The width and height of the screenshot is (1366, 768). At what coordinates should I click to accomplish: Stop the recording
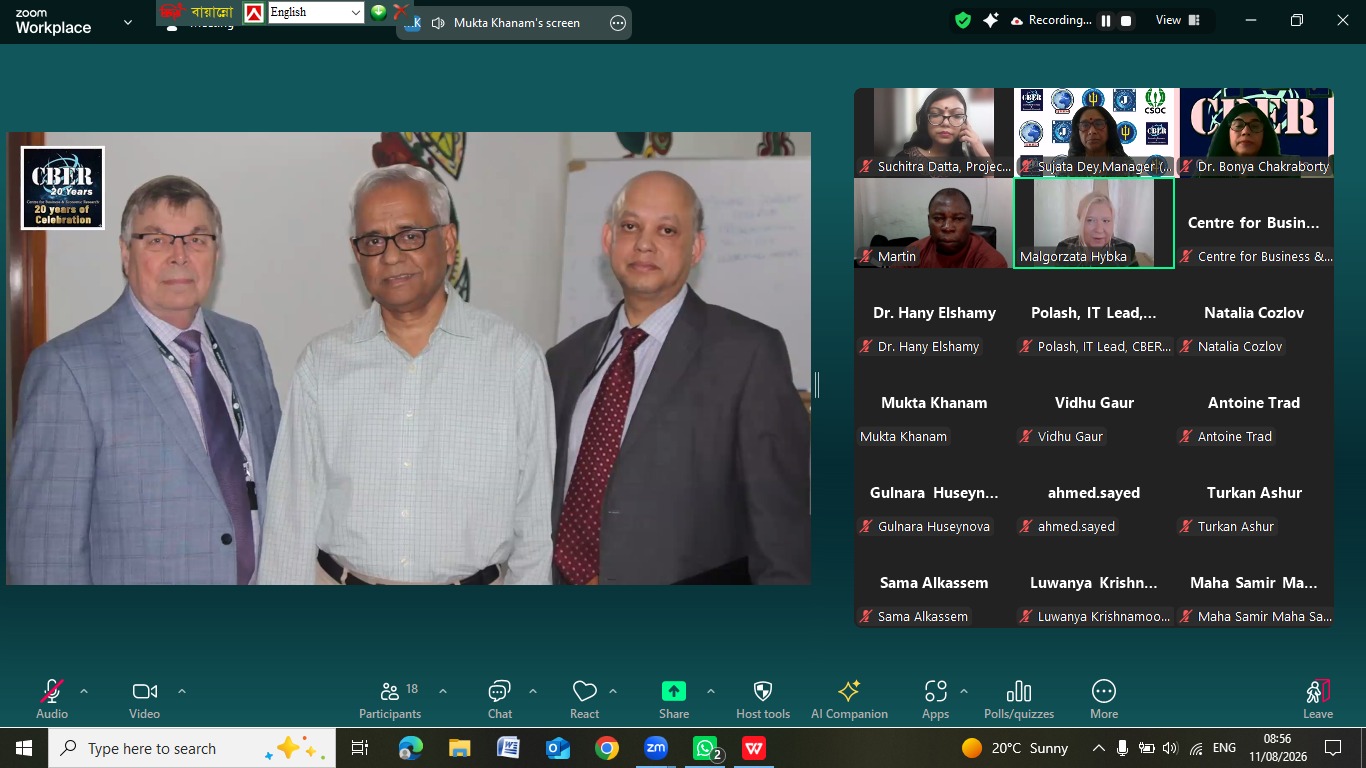tap(1126, 20)
